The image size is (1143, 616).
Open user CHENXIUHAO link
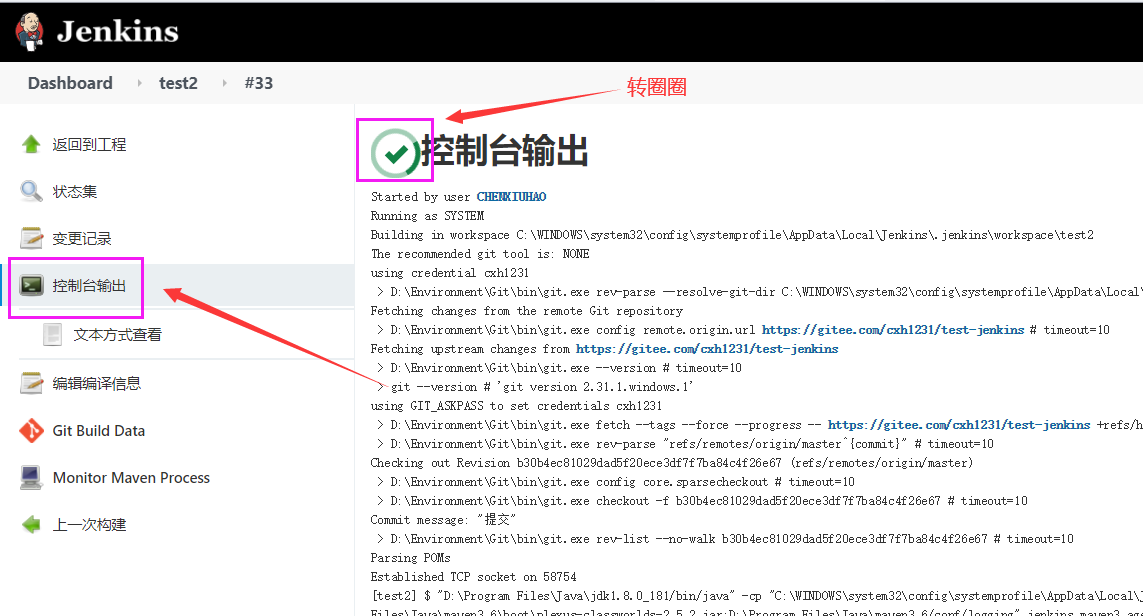[x=511, y=197]
